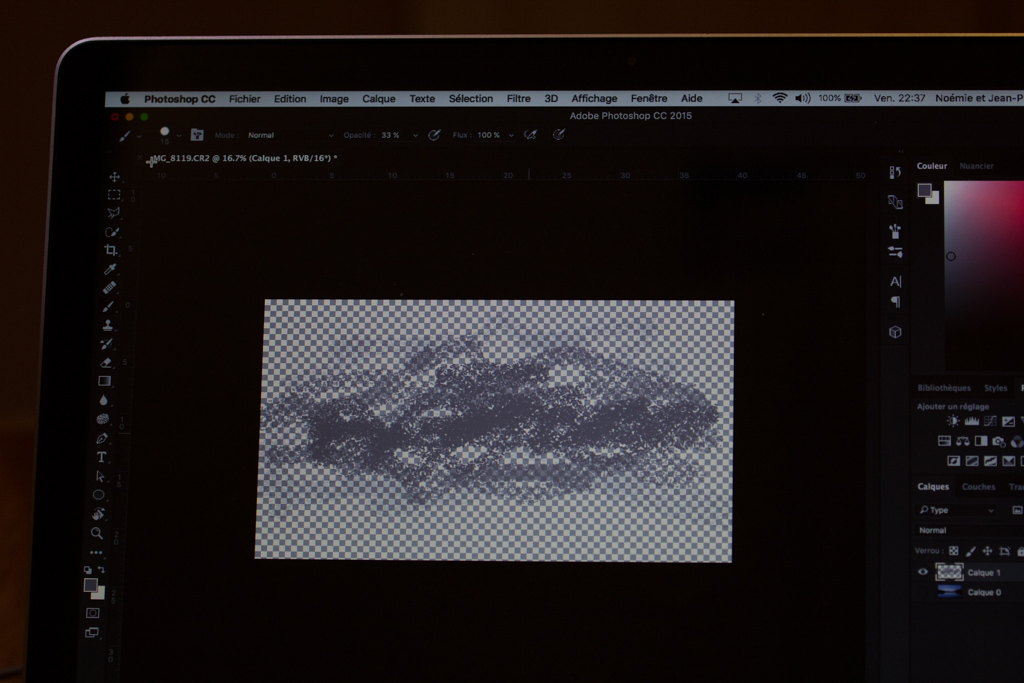The image size is (1024, 683).
Task: Open the Apple menu
Action: [125, 99]
